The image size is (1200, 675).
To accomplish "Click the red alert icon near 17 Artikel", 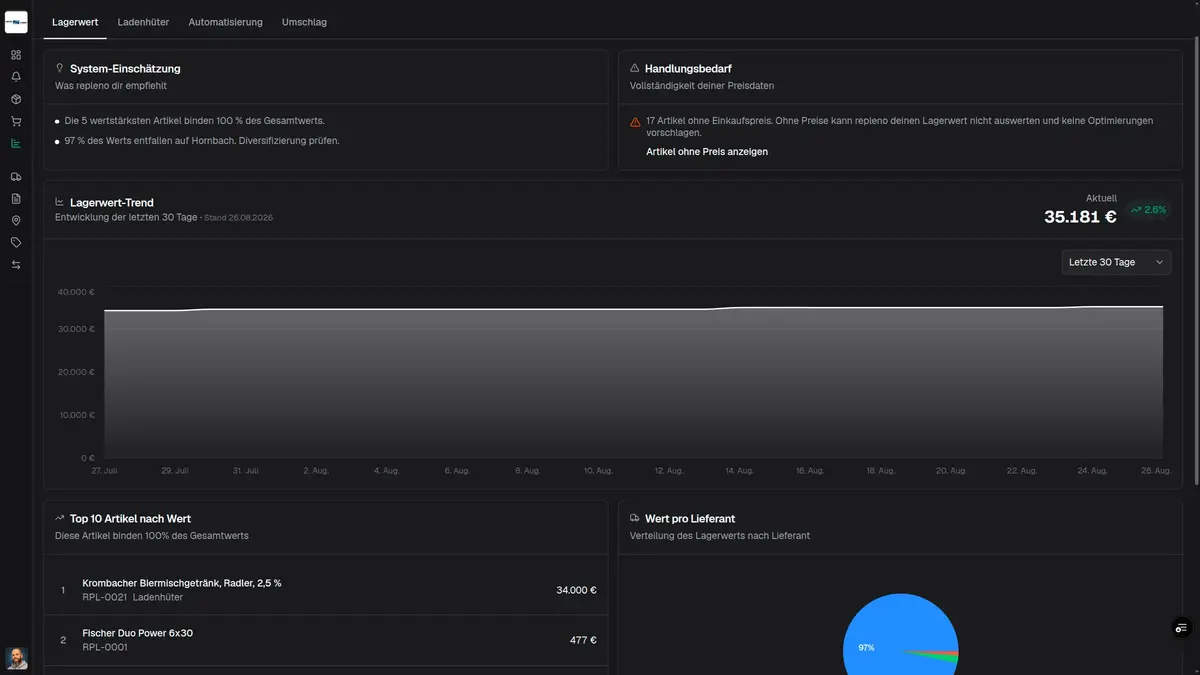I will [x=635, y=122].
